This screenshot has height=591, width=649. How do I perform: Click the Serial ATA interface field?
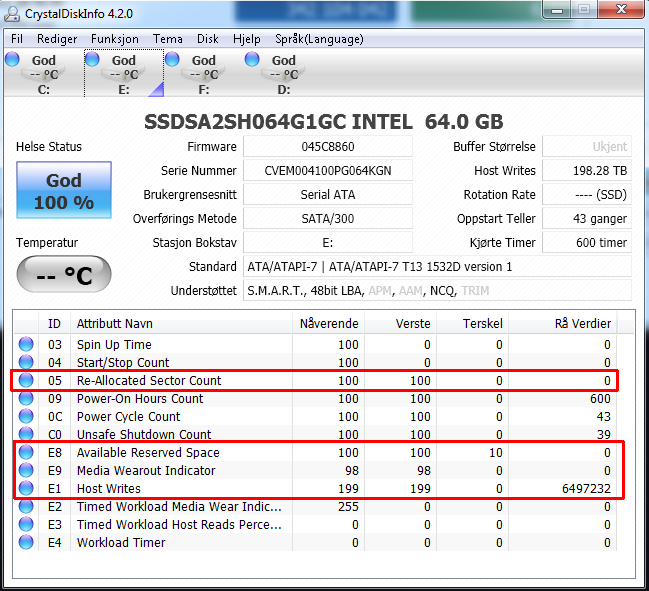pos(328,195)
